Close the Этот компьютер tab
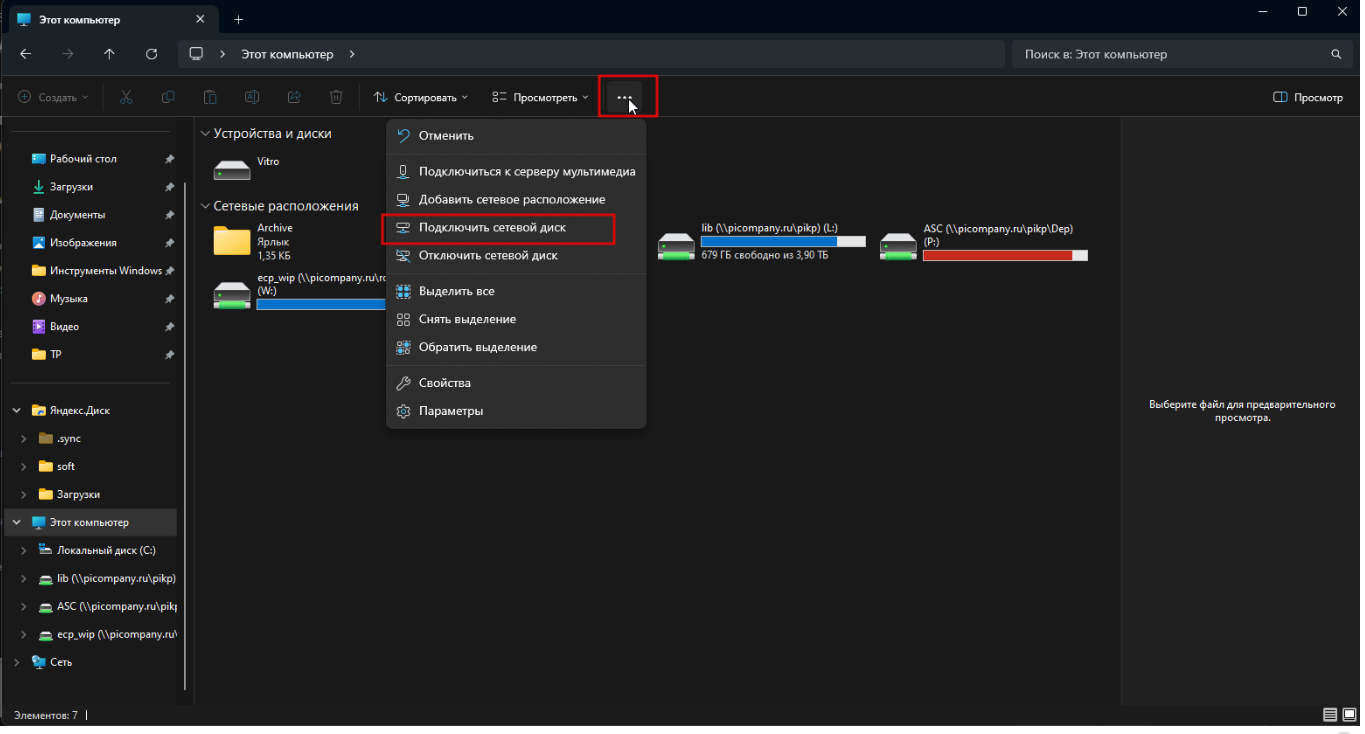Viewport: 1365px width, 734px height. pos(200,19)
